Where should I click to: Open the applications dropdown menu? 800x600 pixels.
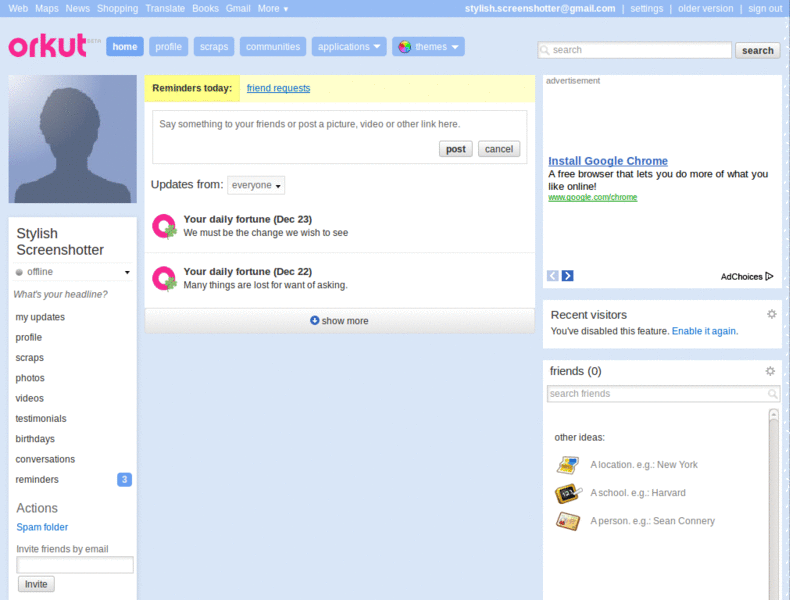click(349, 47)
